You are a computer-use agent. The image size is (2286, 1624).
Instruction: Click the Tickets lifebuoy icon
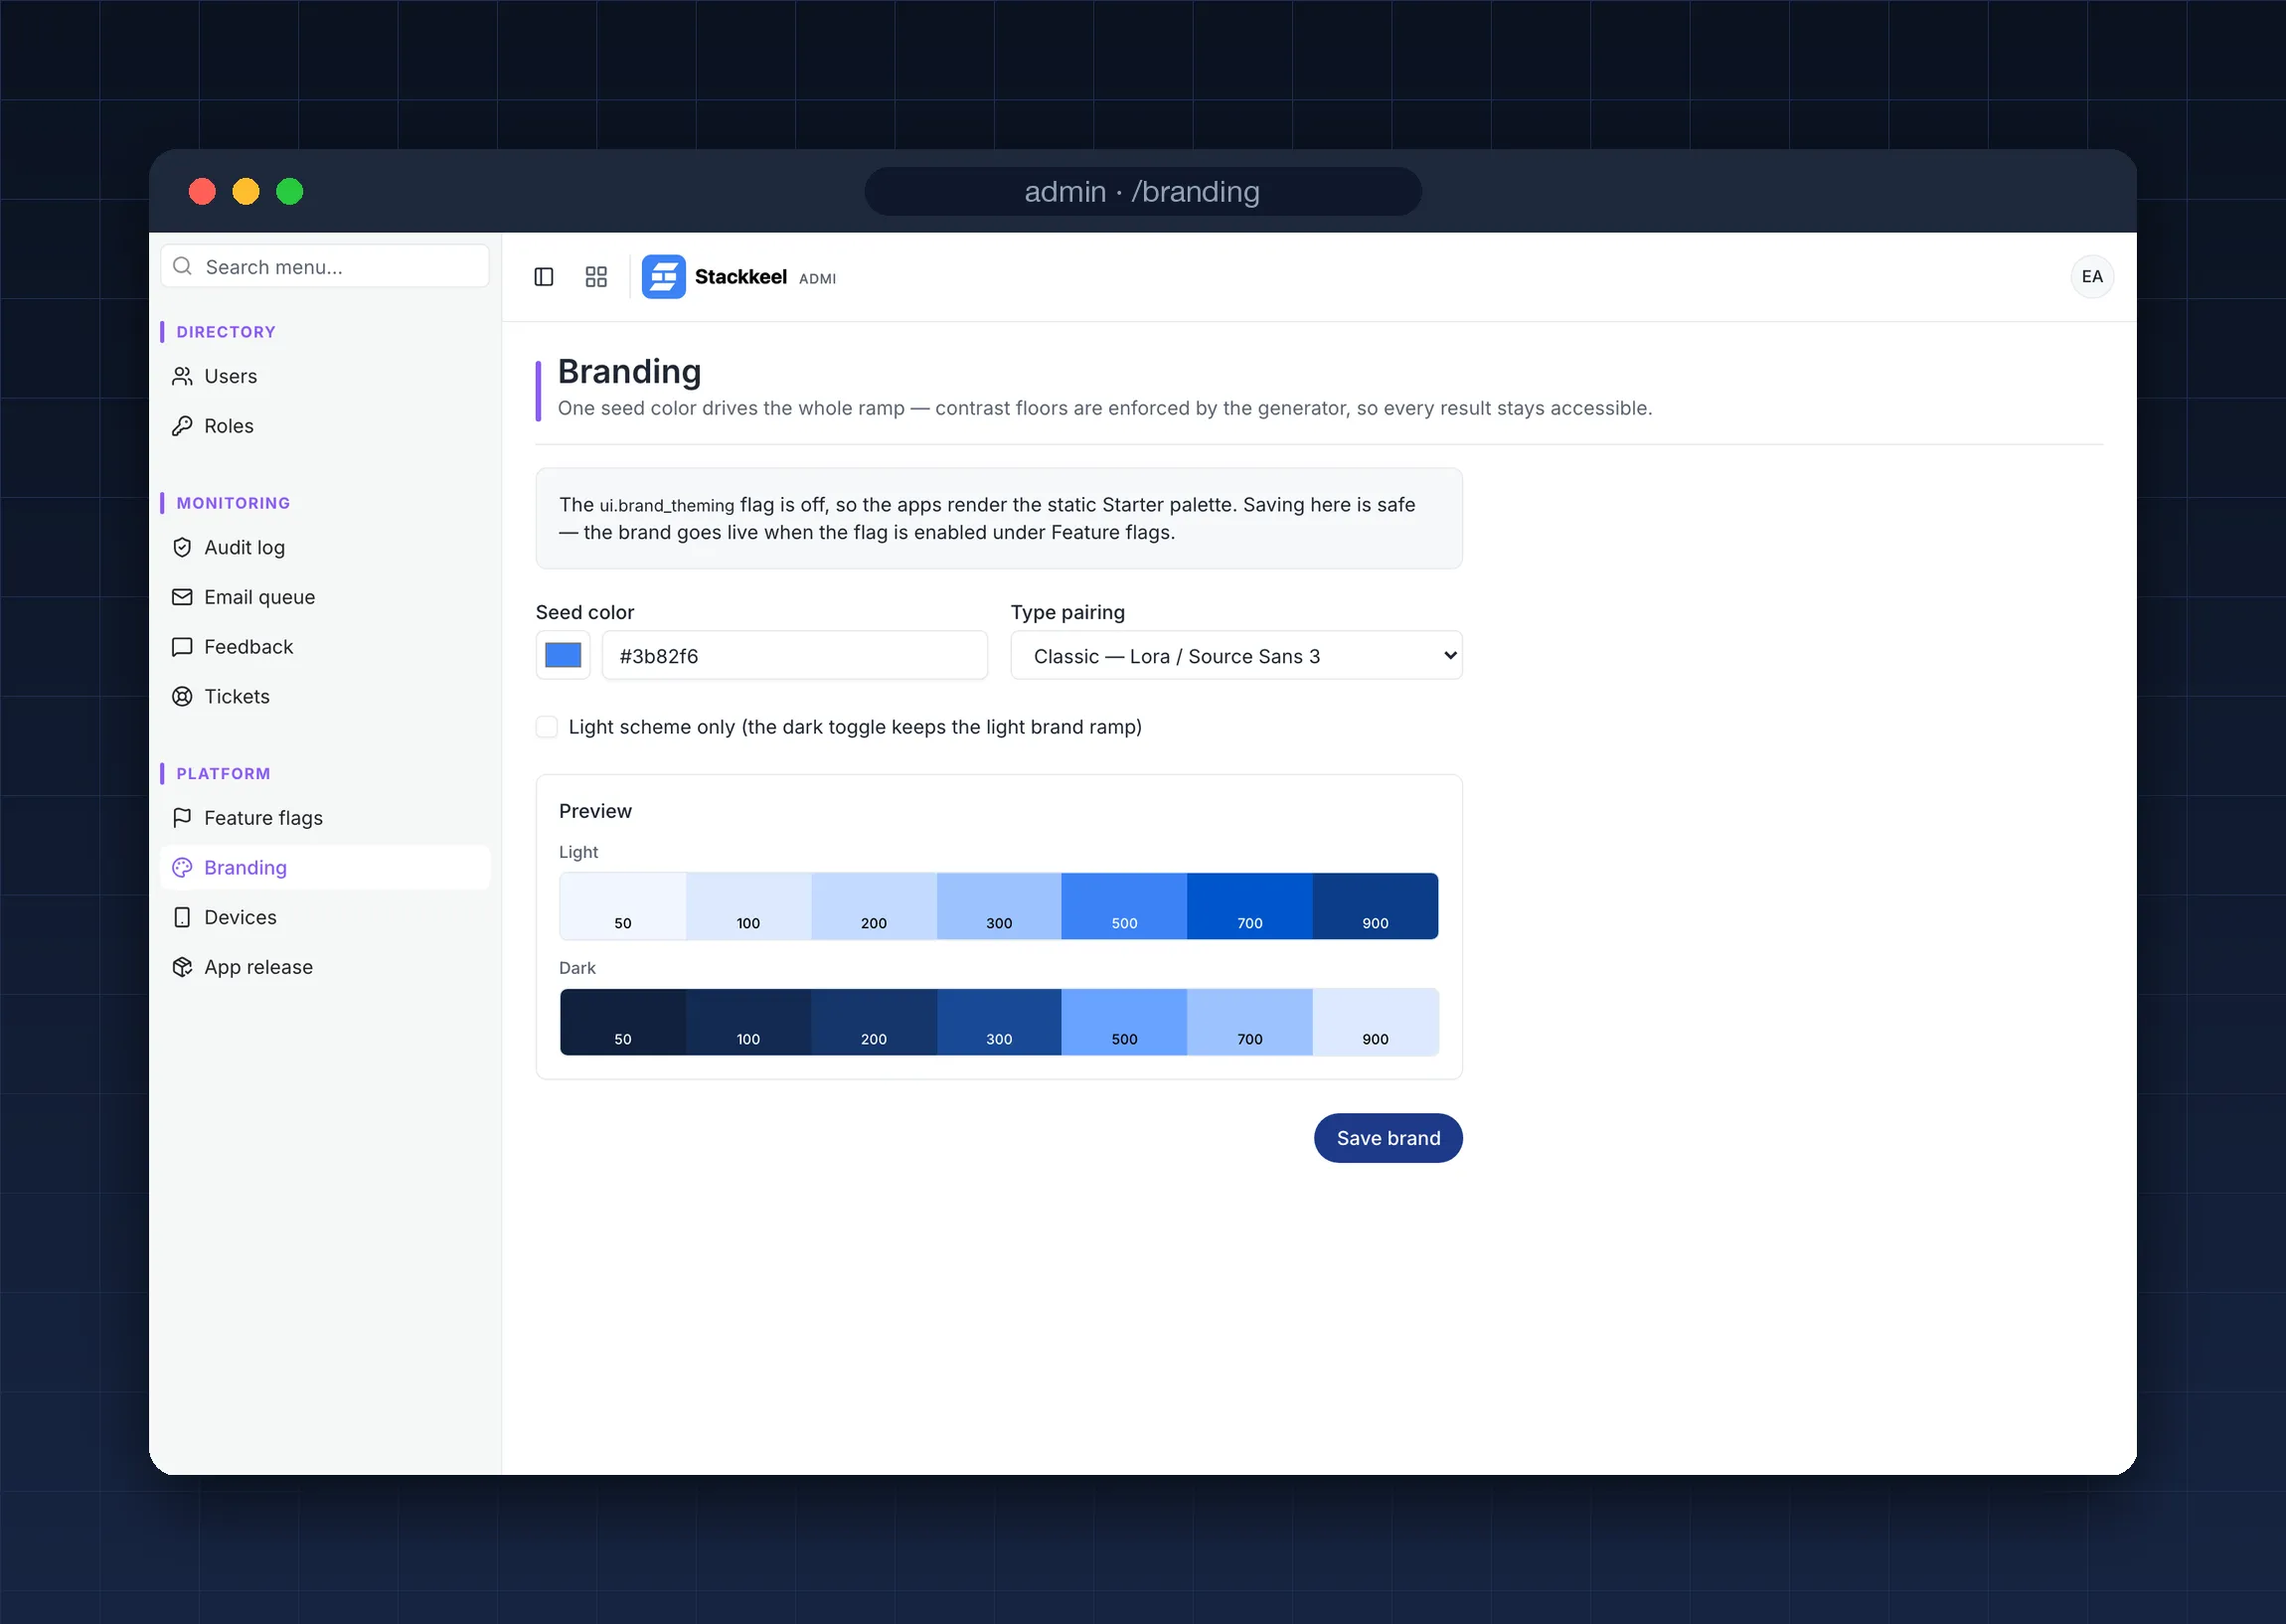tap(182, 697)
